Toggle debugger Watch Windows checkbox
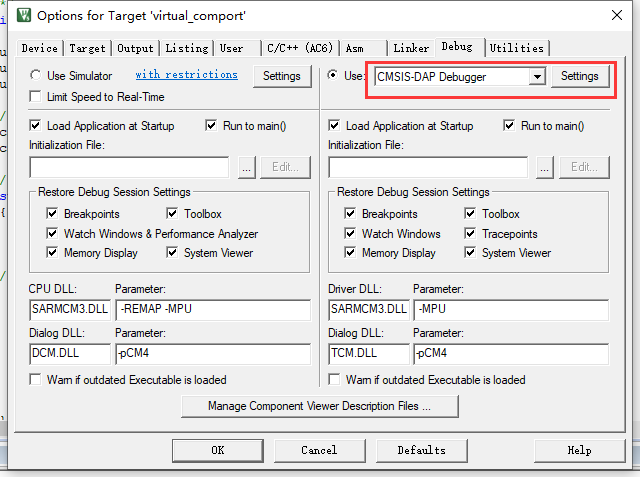The image size is (640, 477). point(350,233)
